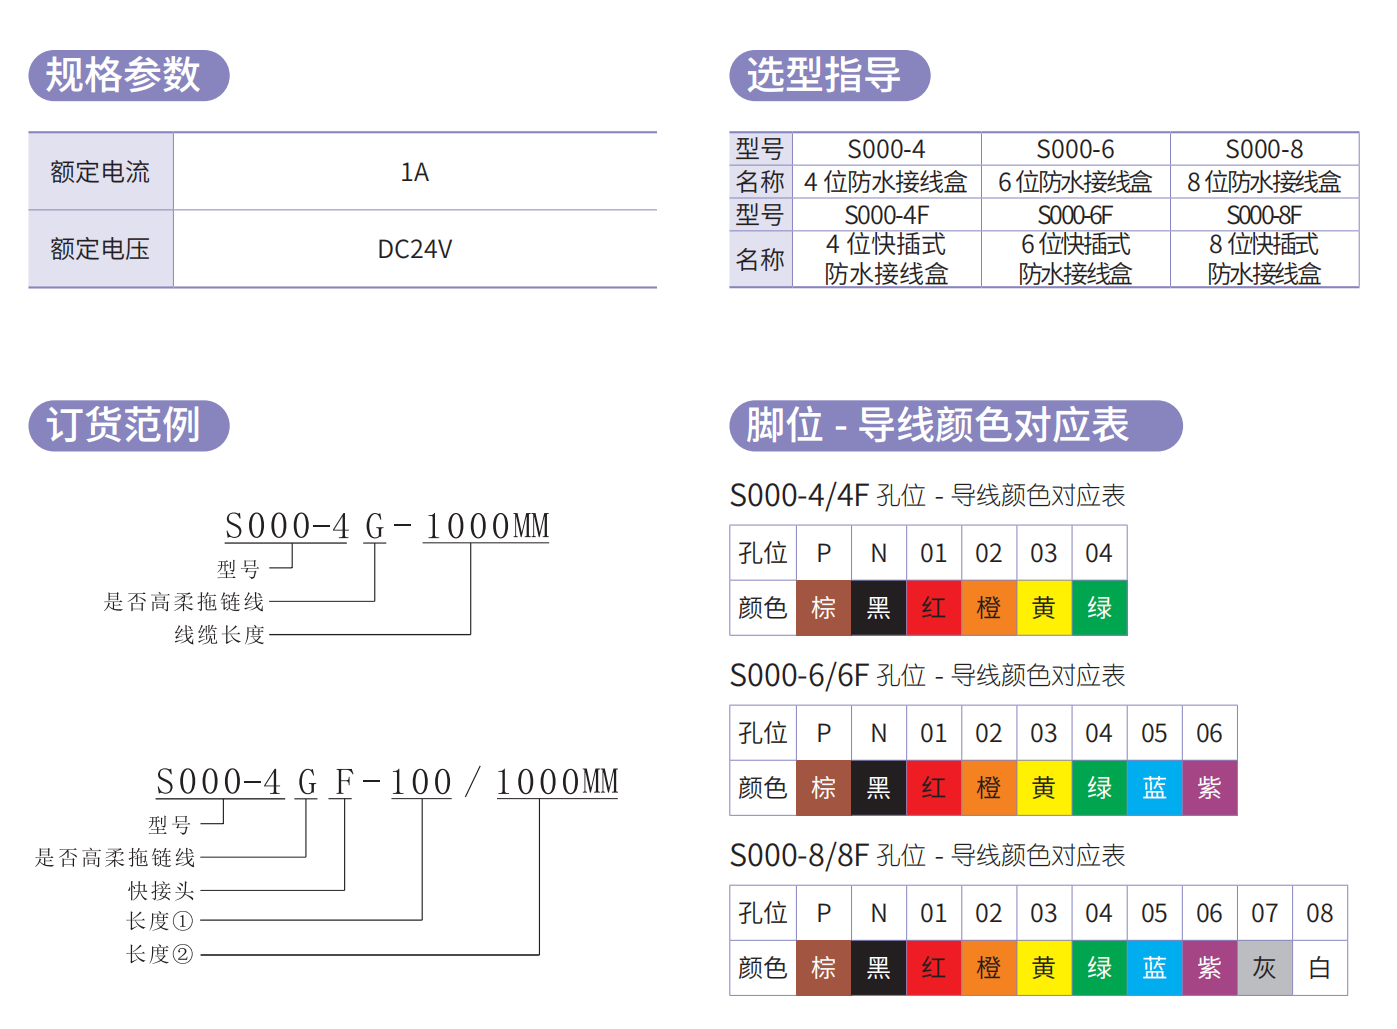Screen dimensions: 1397x1029
Task: Click the 4 位防水接线盒 name cell
Action: tap(887, 182)
